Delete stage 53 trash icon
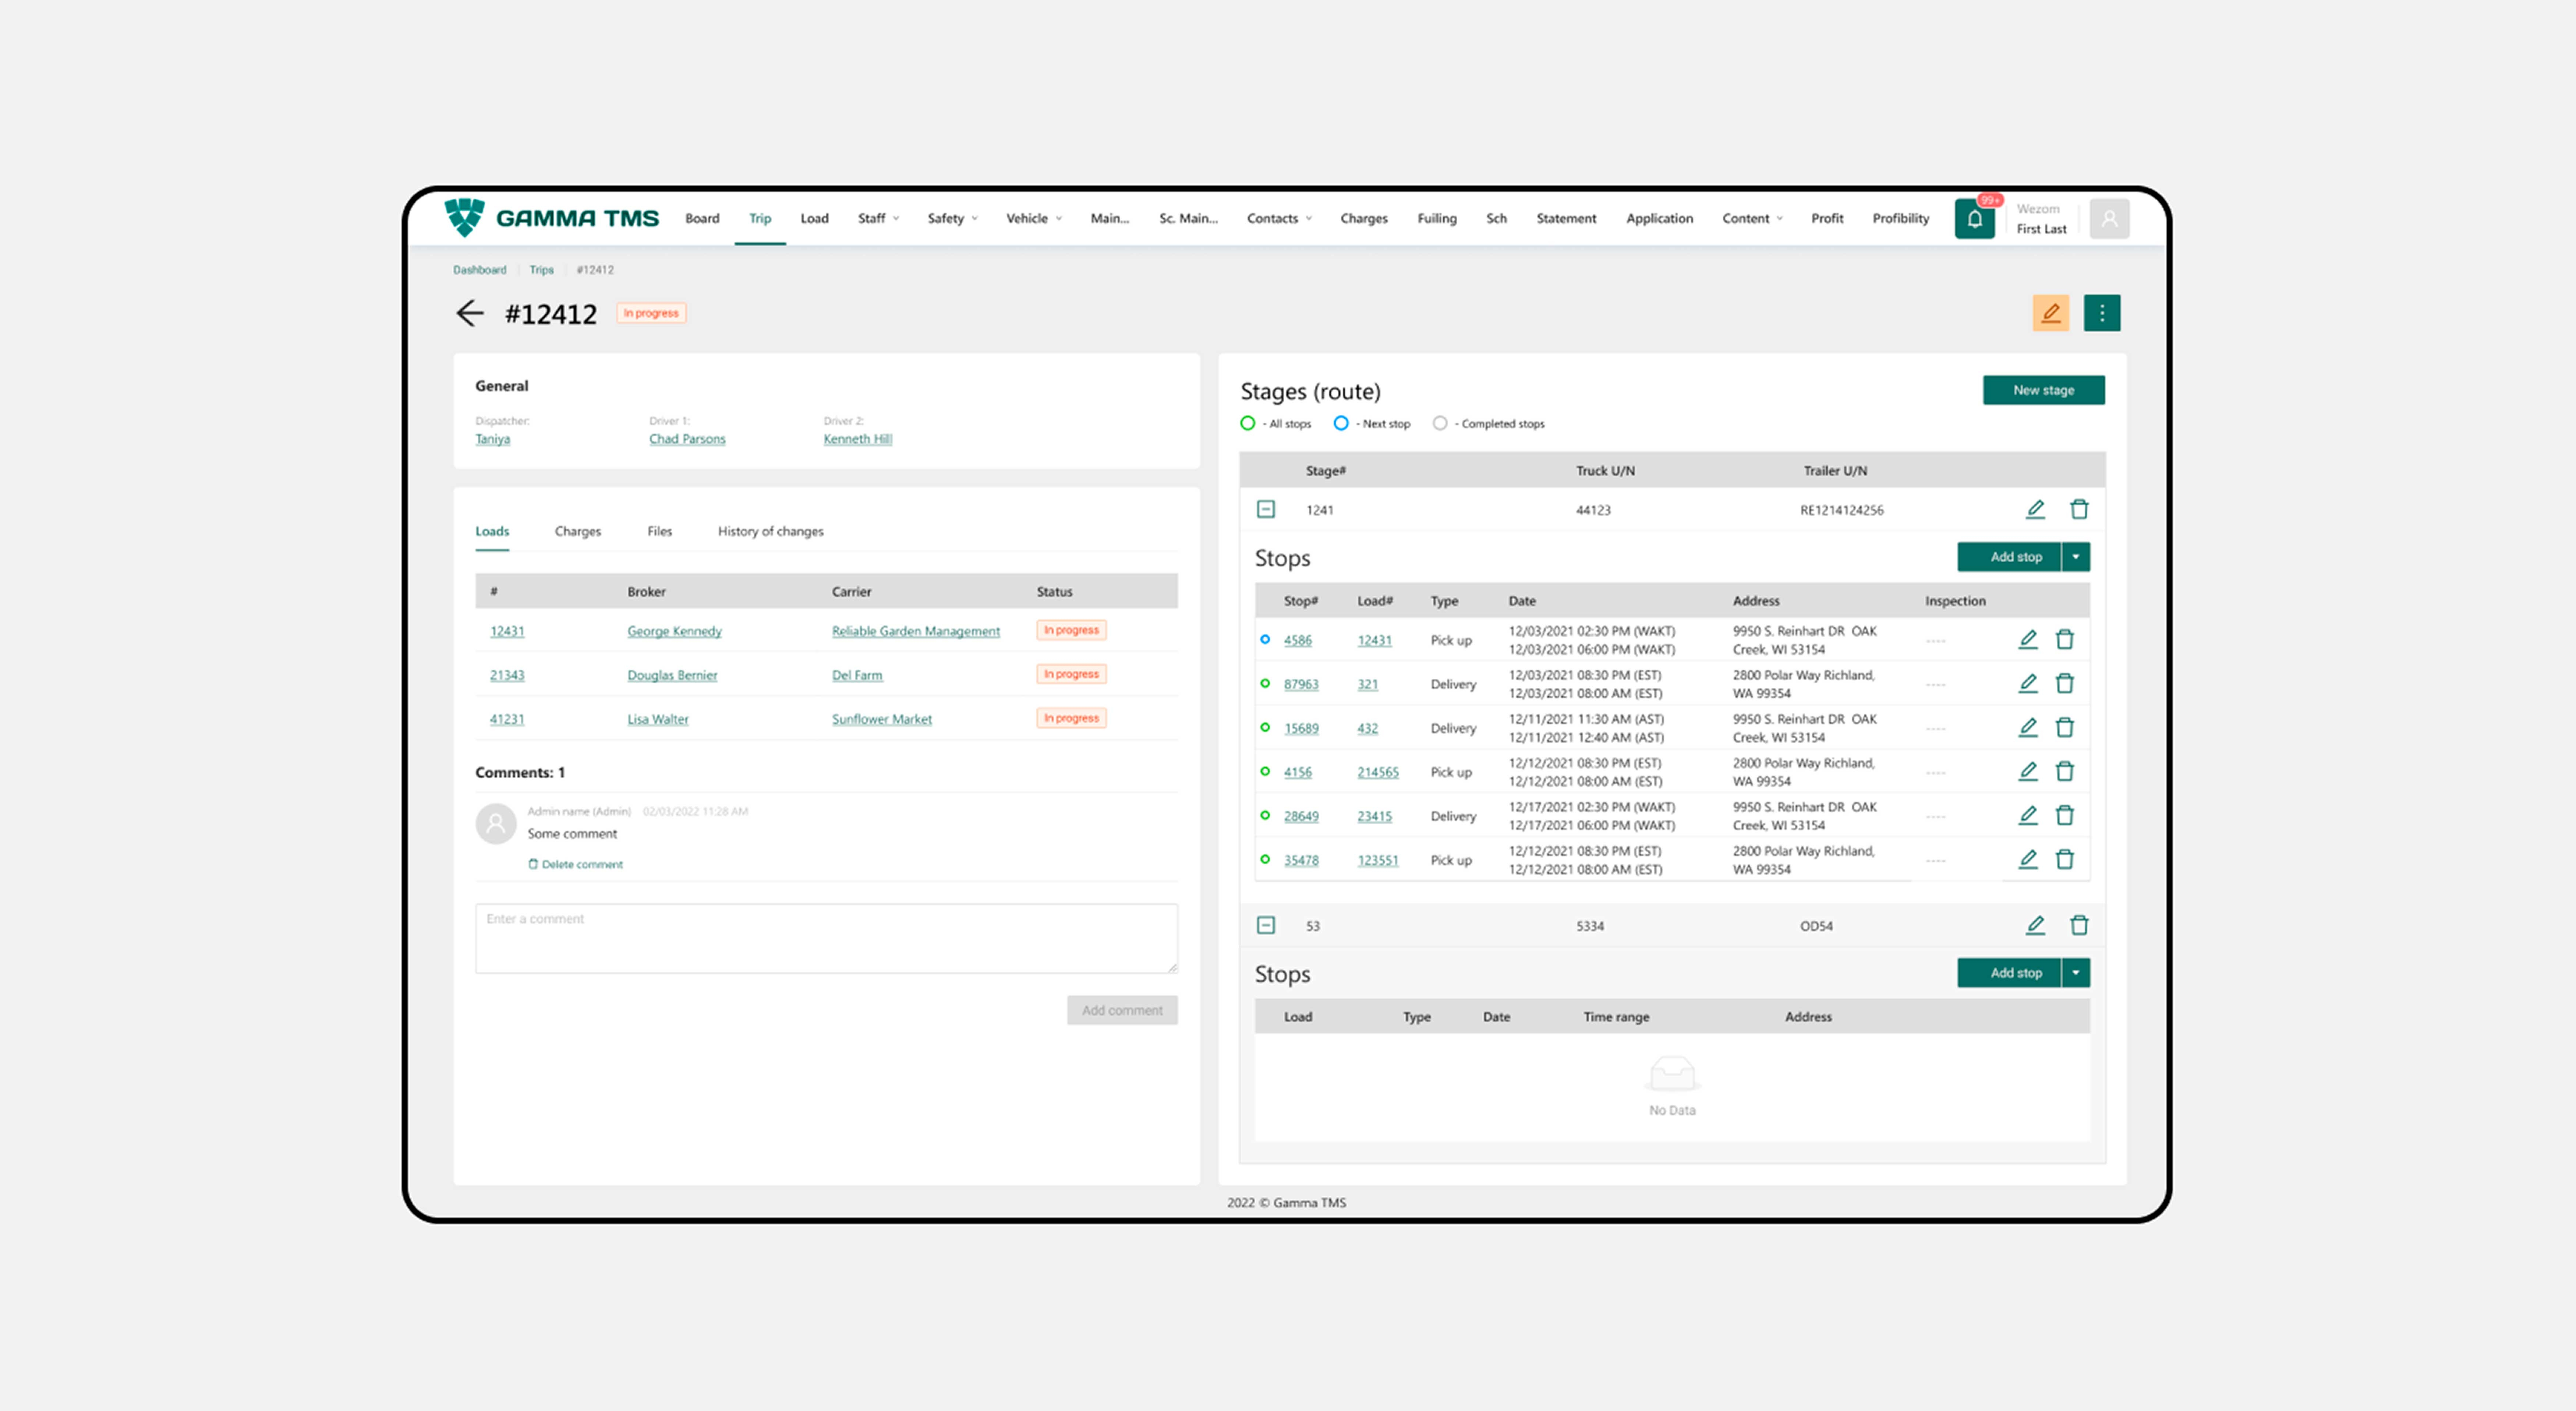Viewport: 2576px width, 1411px height. pyautogui.click(x=2078, y=925)
